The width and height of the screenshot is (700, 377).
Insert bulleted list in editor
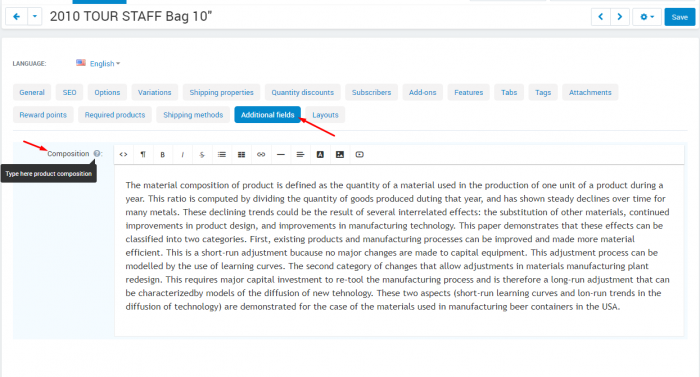coord(221,155)
